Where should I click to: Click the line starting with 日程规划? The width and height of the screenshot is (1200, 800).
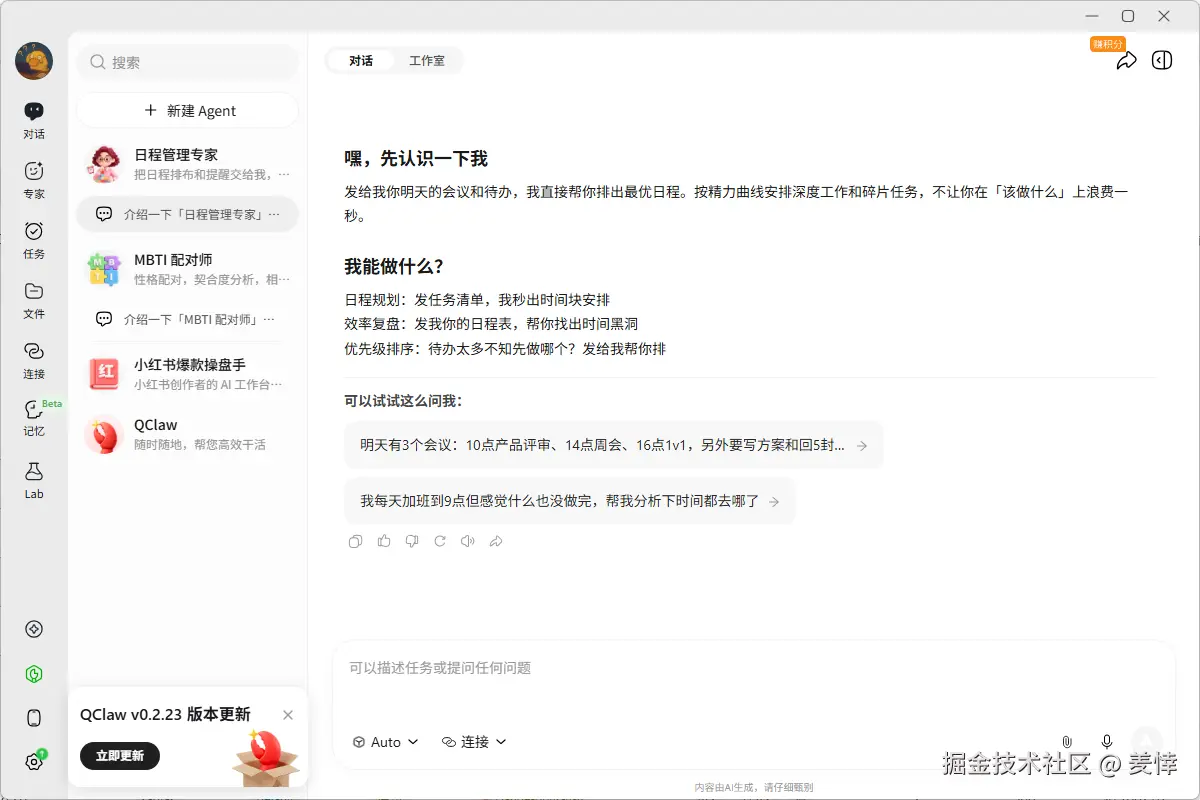[x=477, y=299]
